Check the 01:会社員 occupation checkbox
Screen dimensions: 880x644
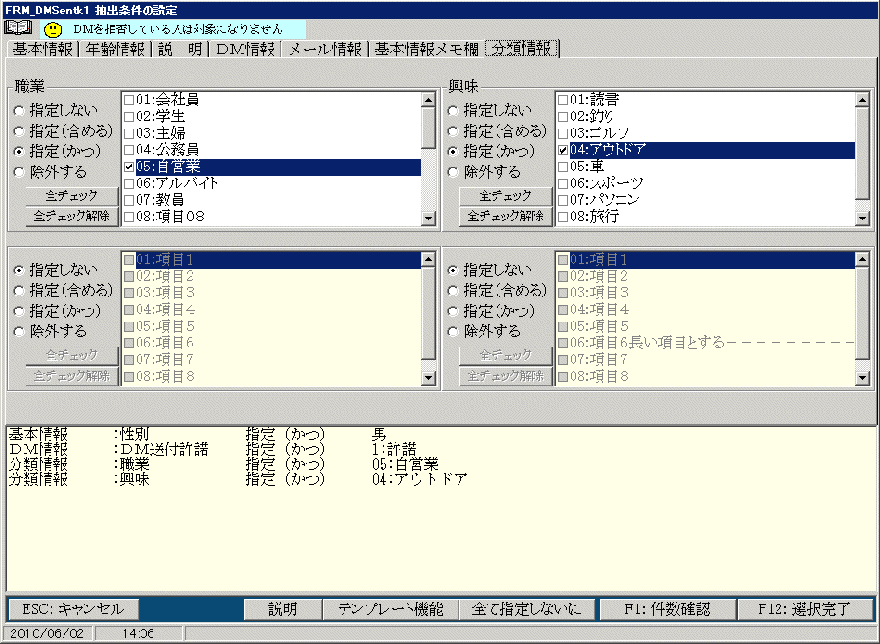click(x=129, y=100)
